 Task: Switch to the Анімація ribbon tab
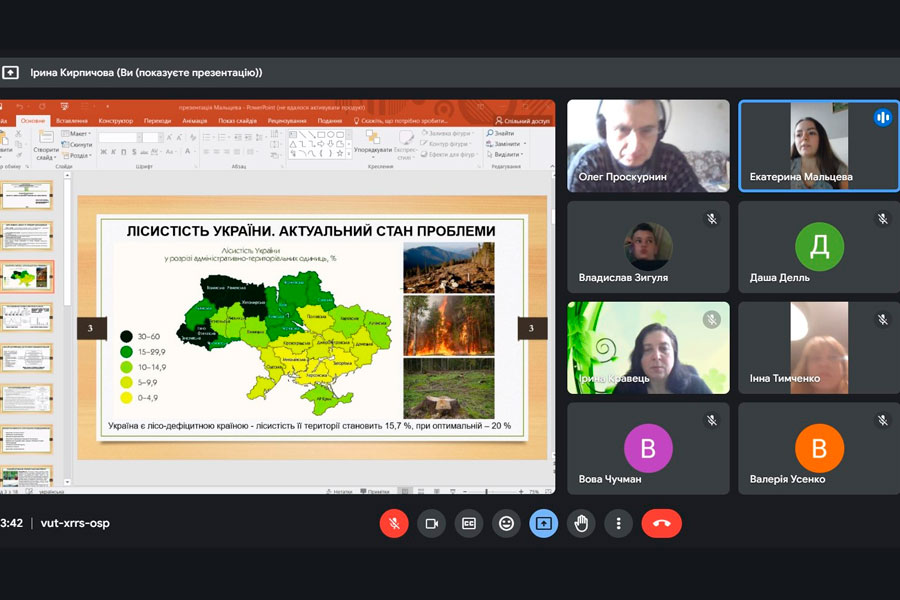pyautogui.click(x=195, y=121)
